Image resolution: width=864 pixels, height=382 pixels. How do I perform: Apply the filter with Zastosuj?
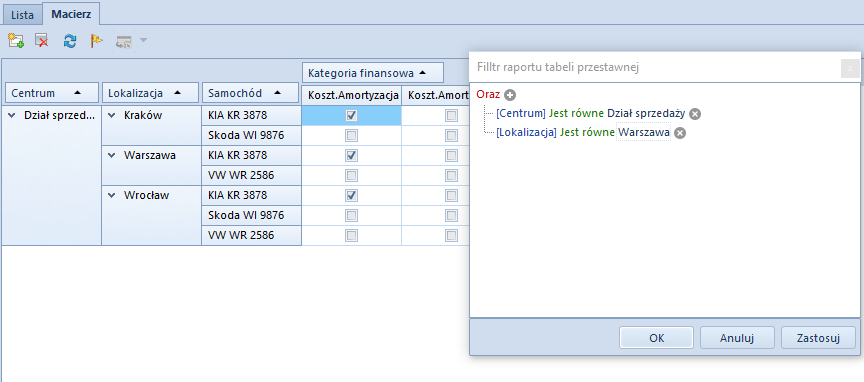818,338
